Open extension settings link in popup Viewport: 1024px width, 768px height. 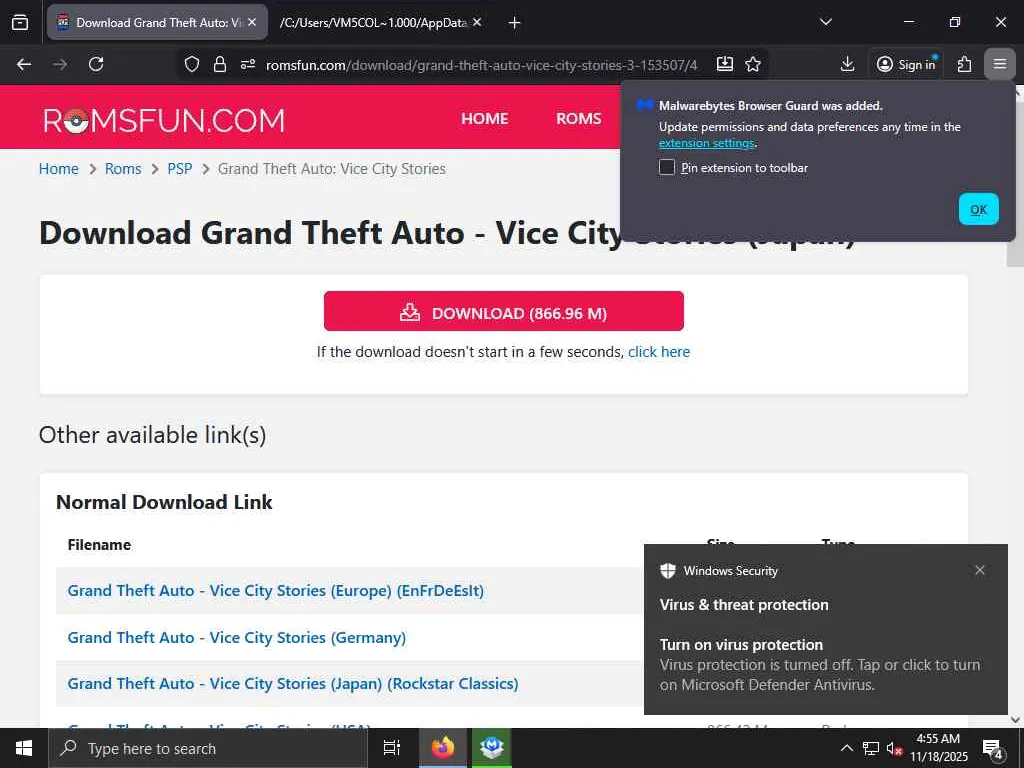point(707,143)
